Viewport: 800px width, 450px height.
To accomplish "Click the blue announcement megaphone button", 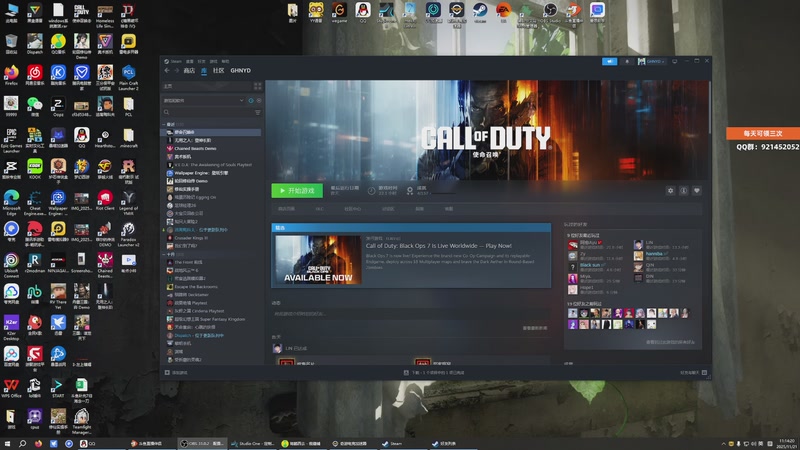I will click(609, 61).
